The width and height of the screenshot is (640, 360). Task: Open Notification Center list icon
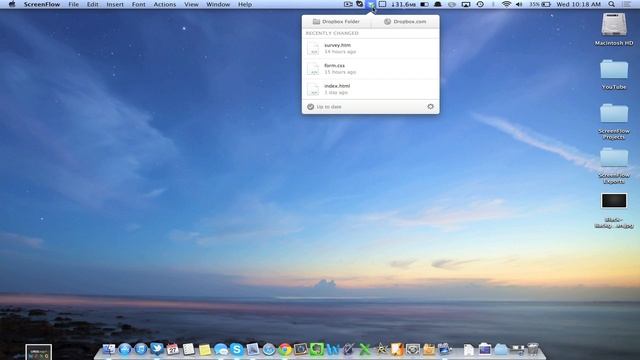coord(627,4)
